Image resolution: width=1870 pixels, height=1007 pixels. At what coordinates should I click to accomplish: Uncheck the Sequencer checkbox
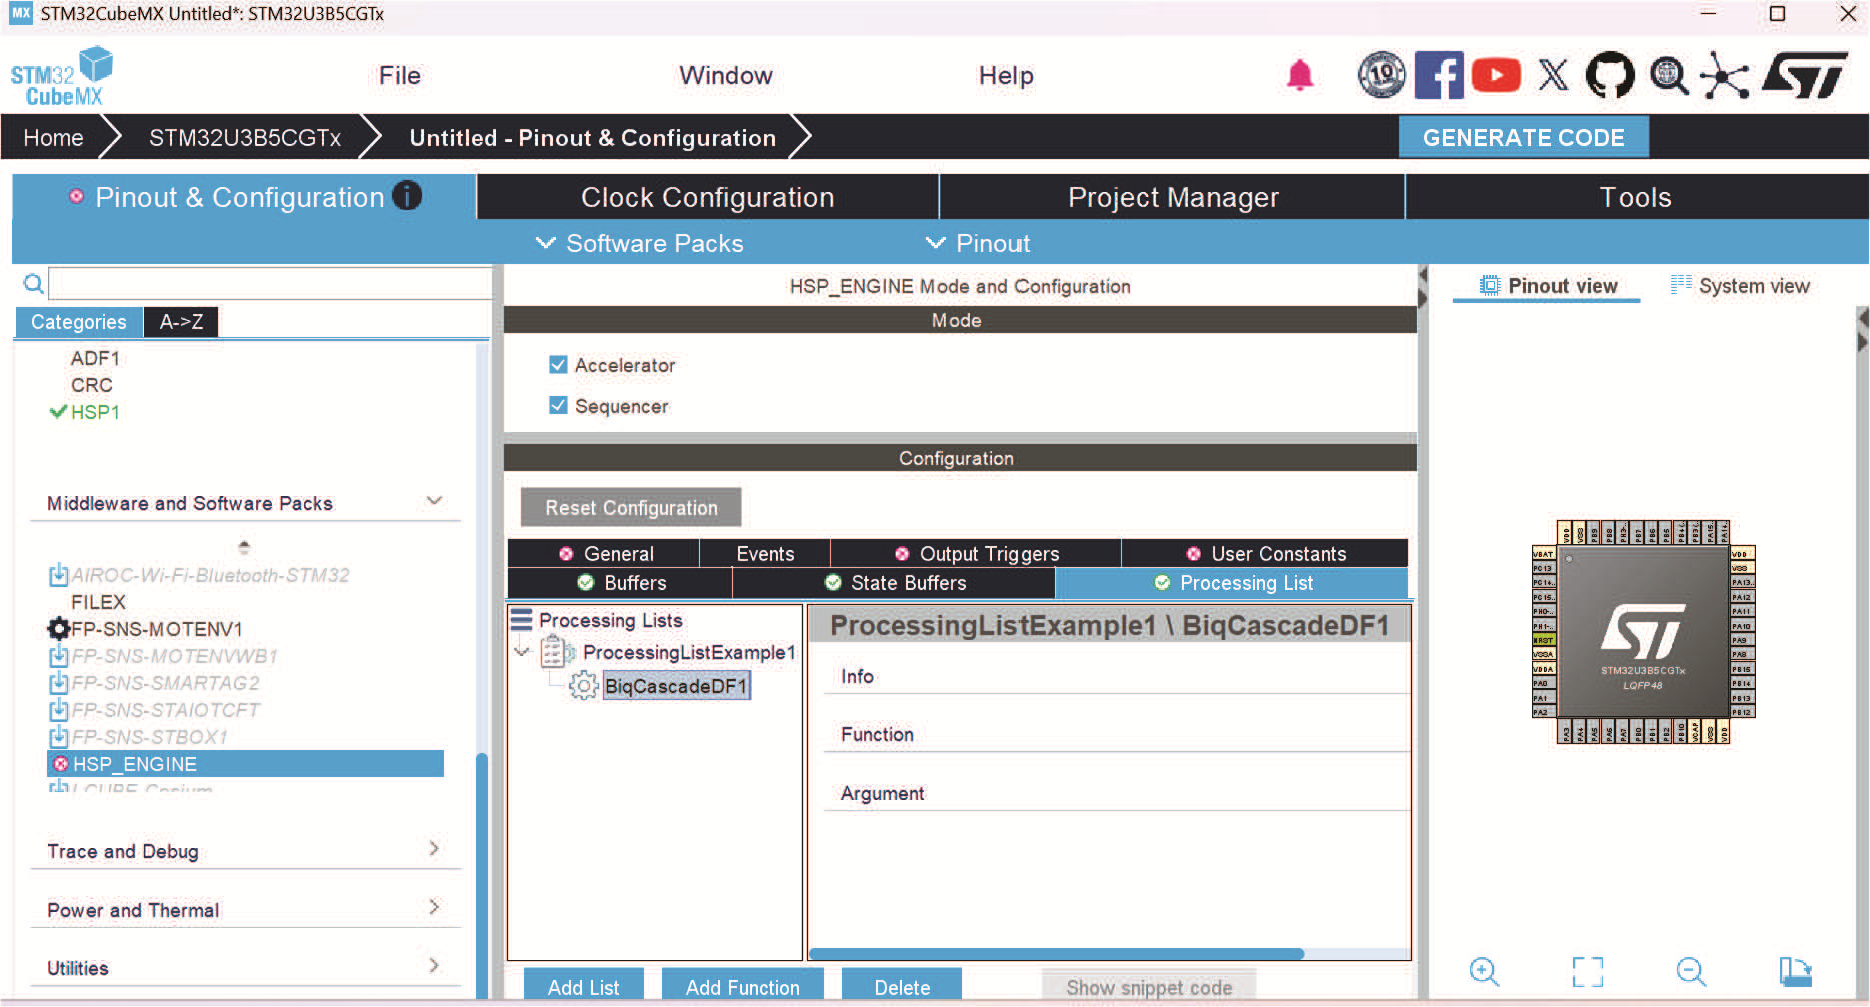point(558,405)
